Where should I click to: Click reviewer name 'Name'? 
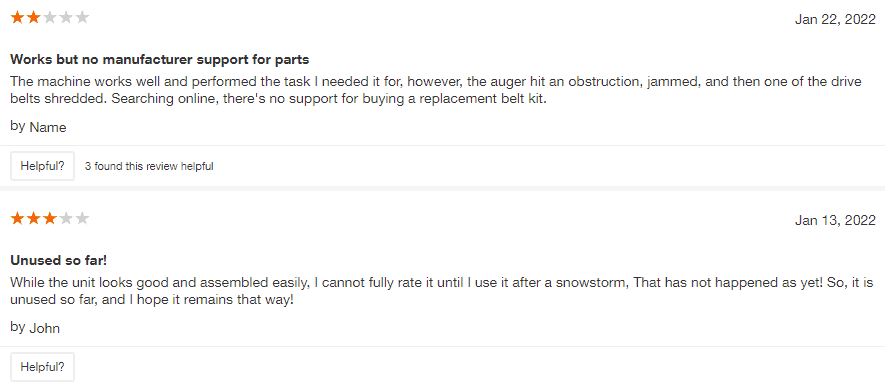pyautogui.click(x=48, y=127)
